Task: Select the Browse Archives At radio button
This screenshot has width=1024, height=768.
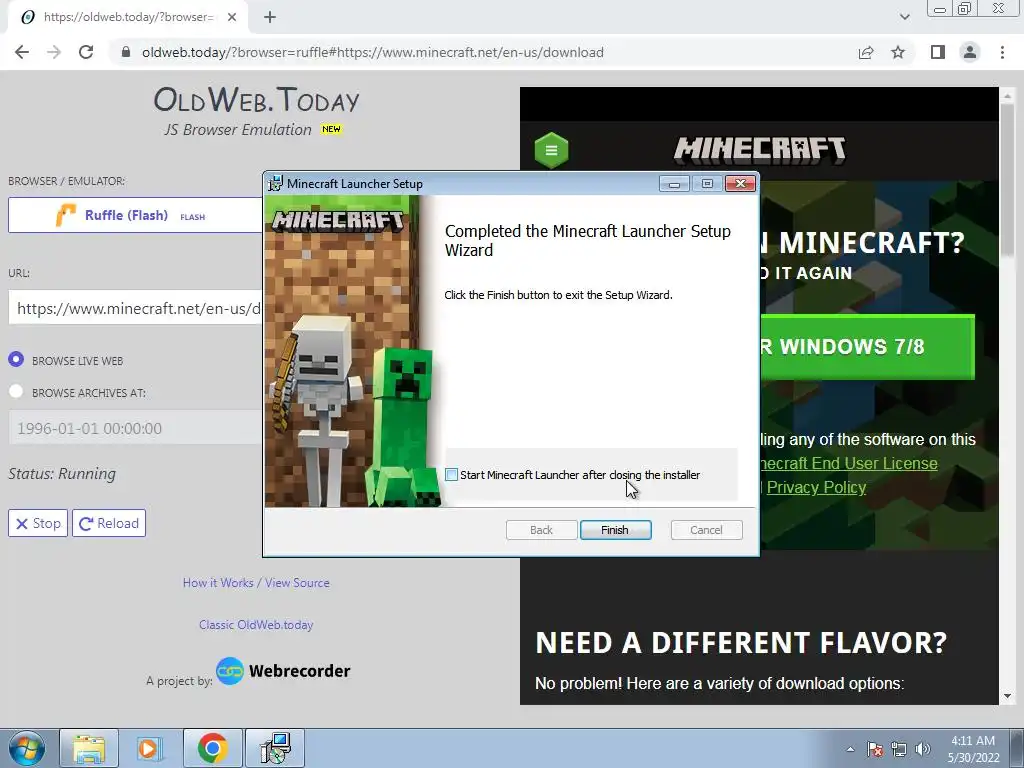Action: 16,392
